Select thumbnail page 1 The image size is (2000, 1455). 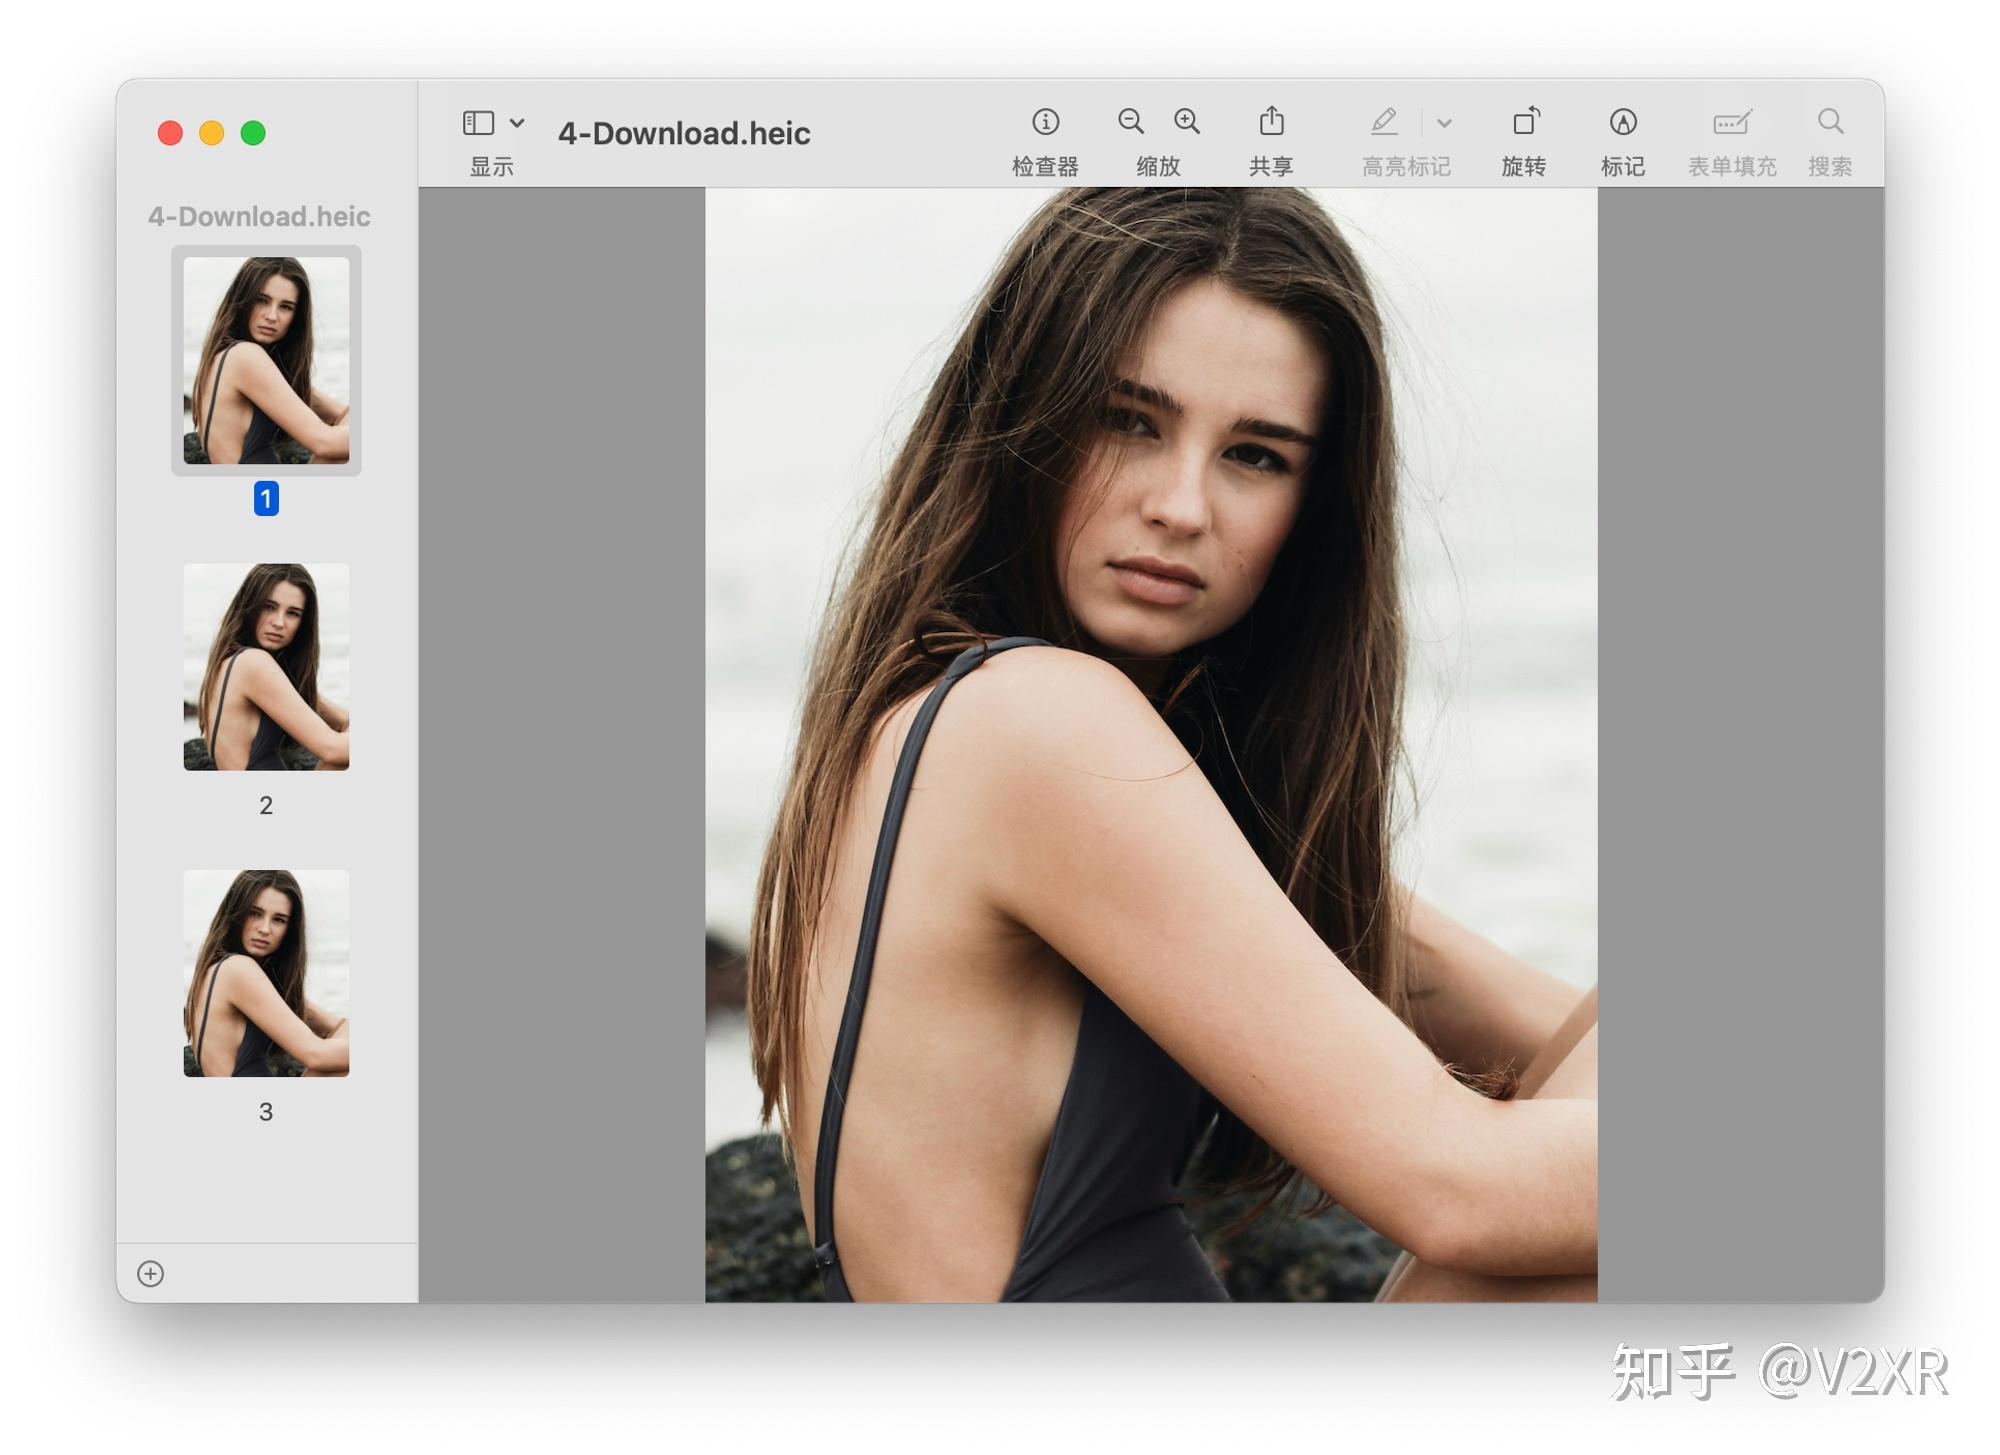tap(266, 360)
